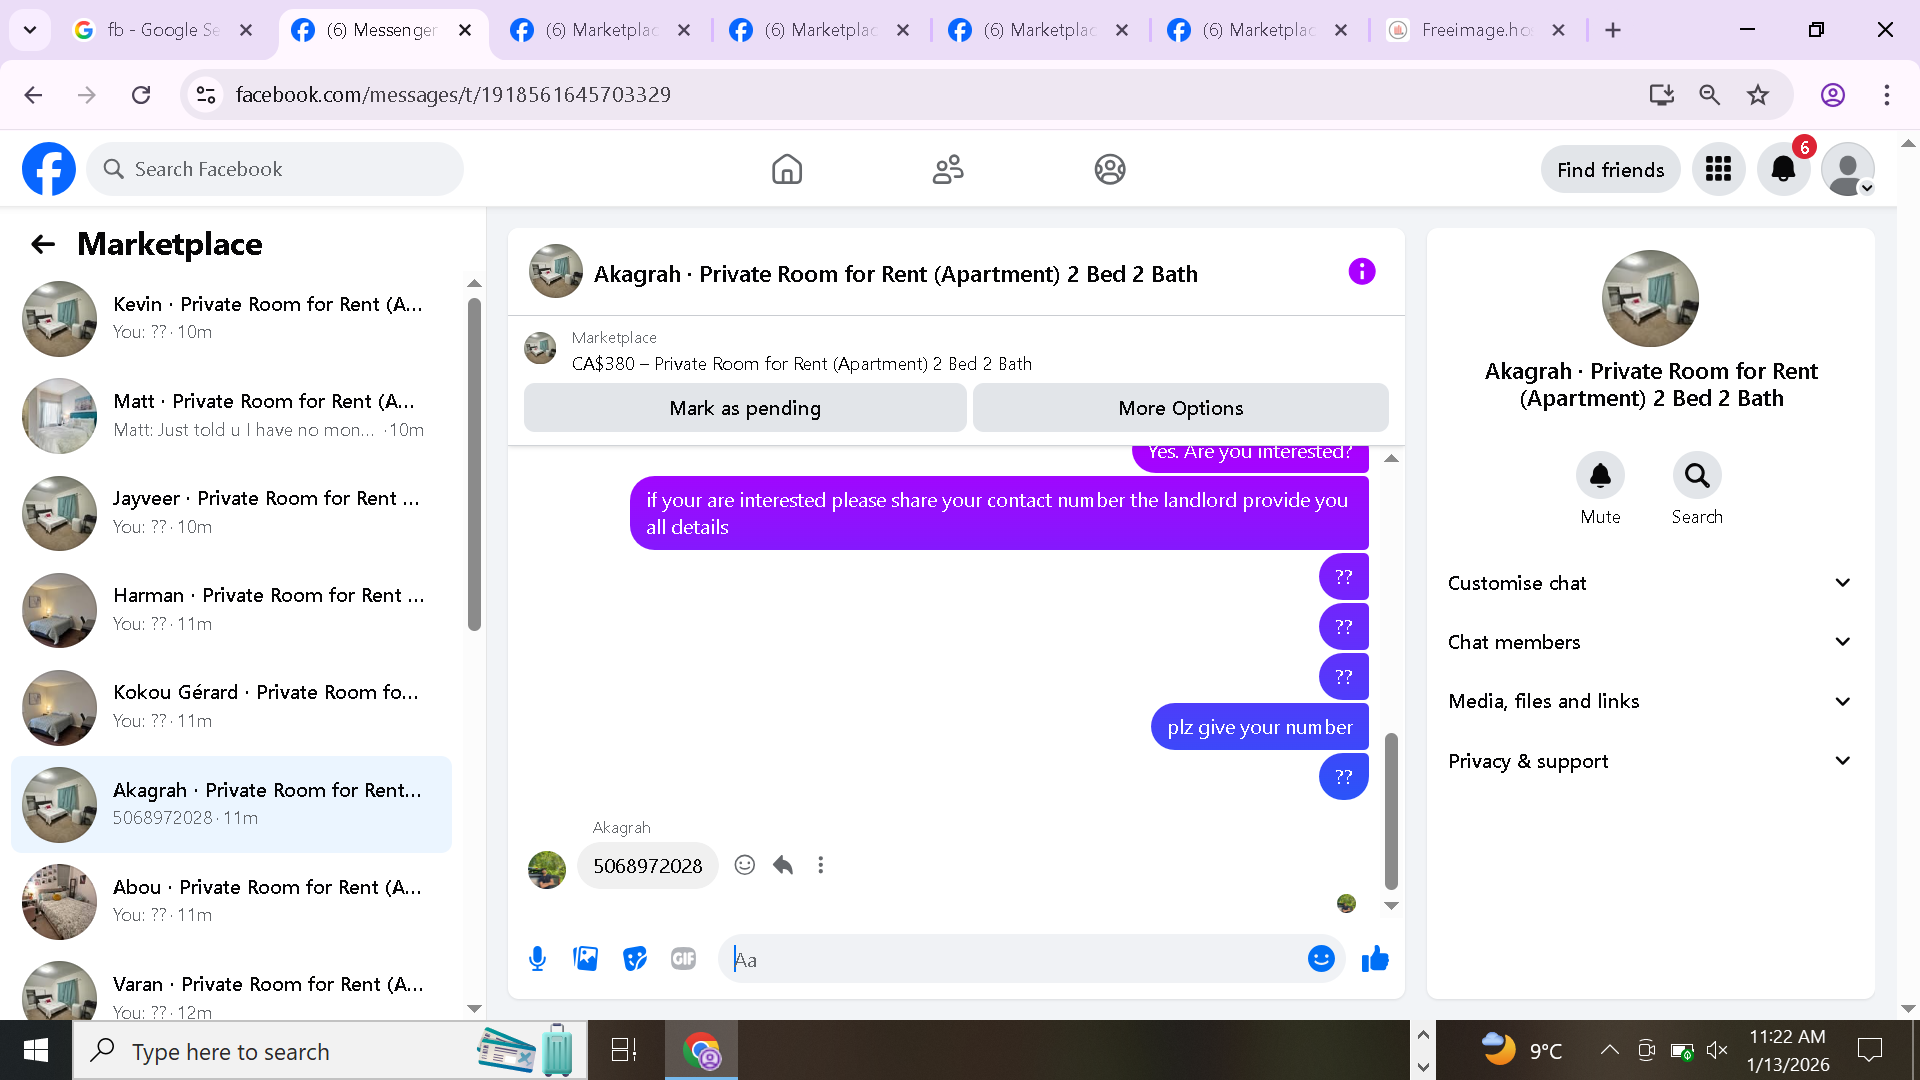The width and height of the screenshot is (1920, 1080).
Task: Click Mark as pending button
Action: (745, 408)
